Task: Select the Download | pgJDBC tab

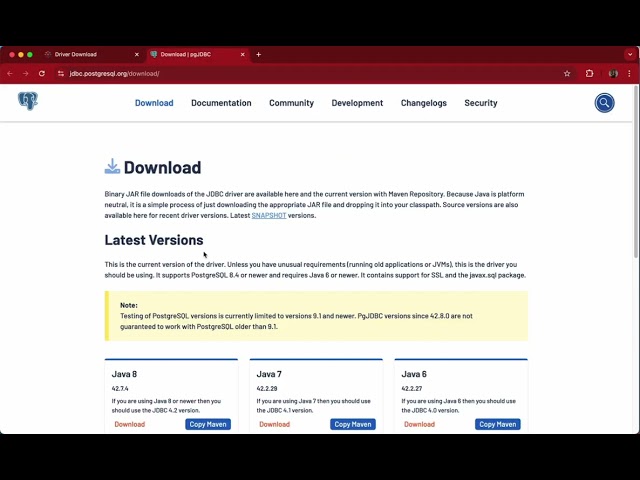Action: click(x=198, y=54)
